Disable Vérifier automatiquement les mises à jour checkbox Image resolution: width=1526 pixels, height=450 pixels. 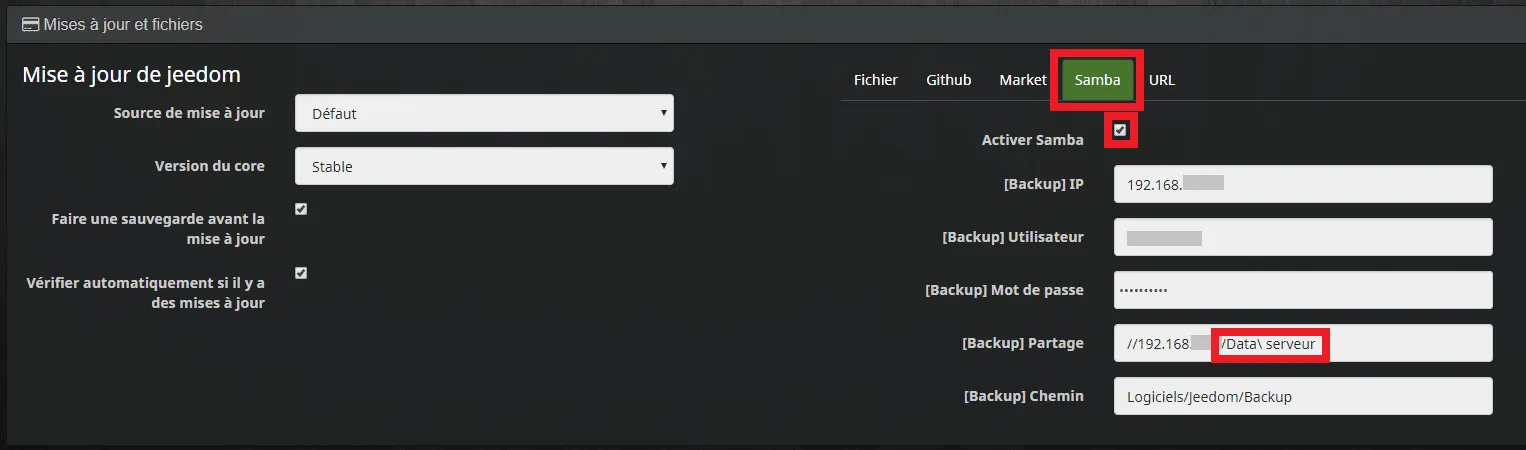click(301, 273)
